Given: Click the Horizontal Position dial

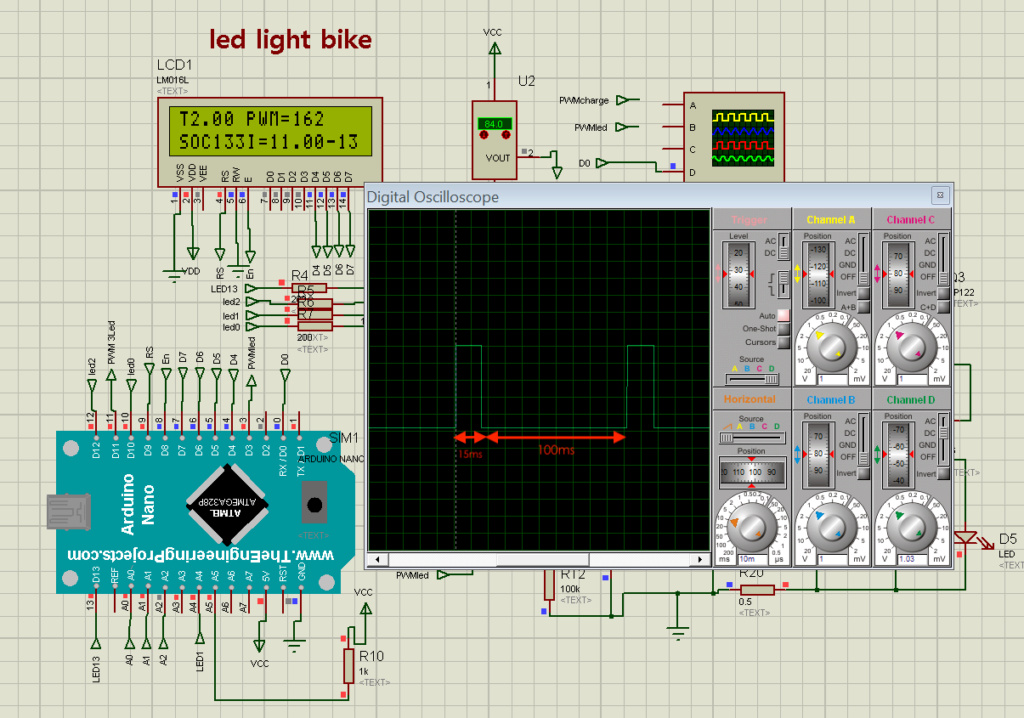Looking at the screenshot, I should (752, 472).
